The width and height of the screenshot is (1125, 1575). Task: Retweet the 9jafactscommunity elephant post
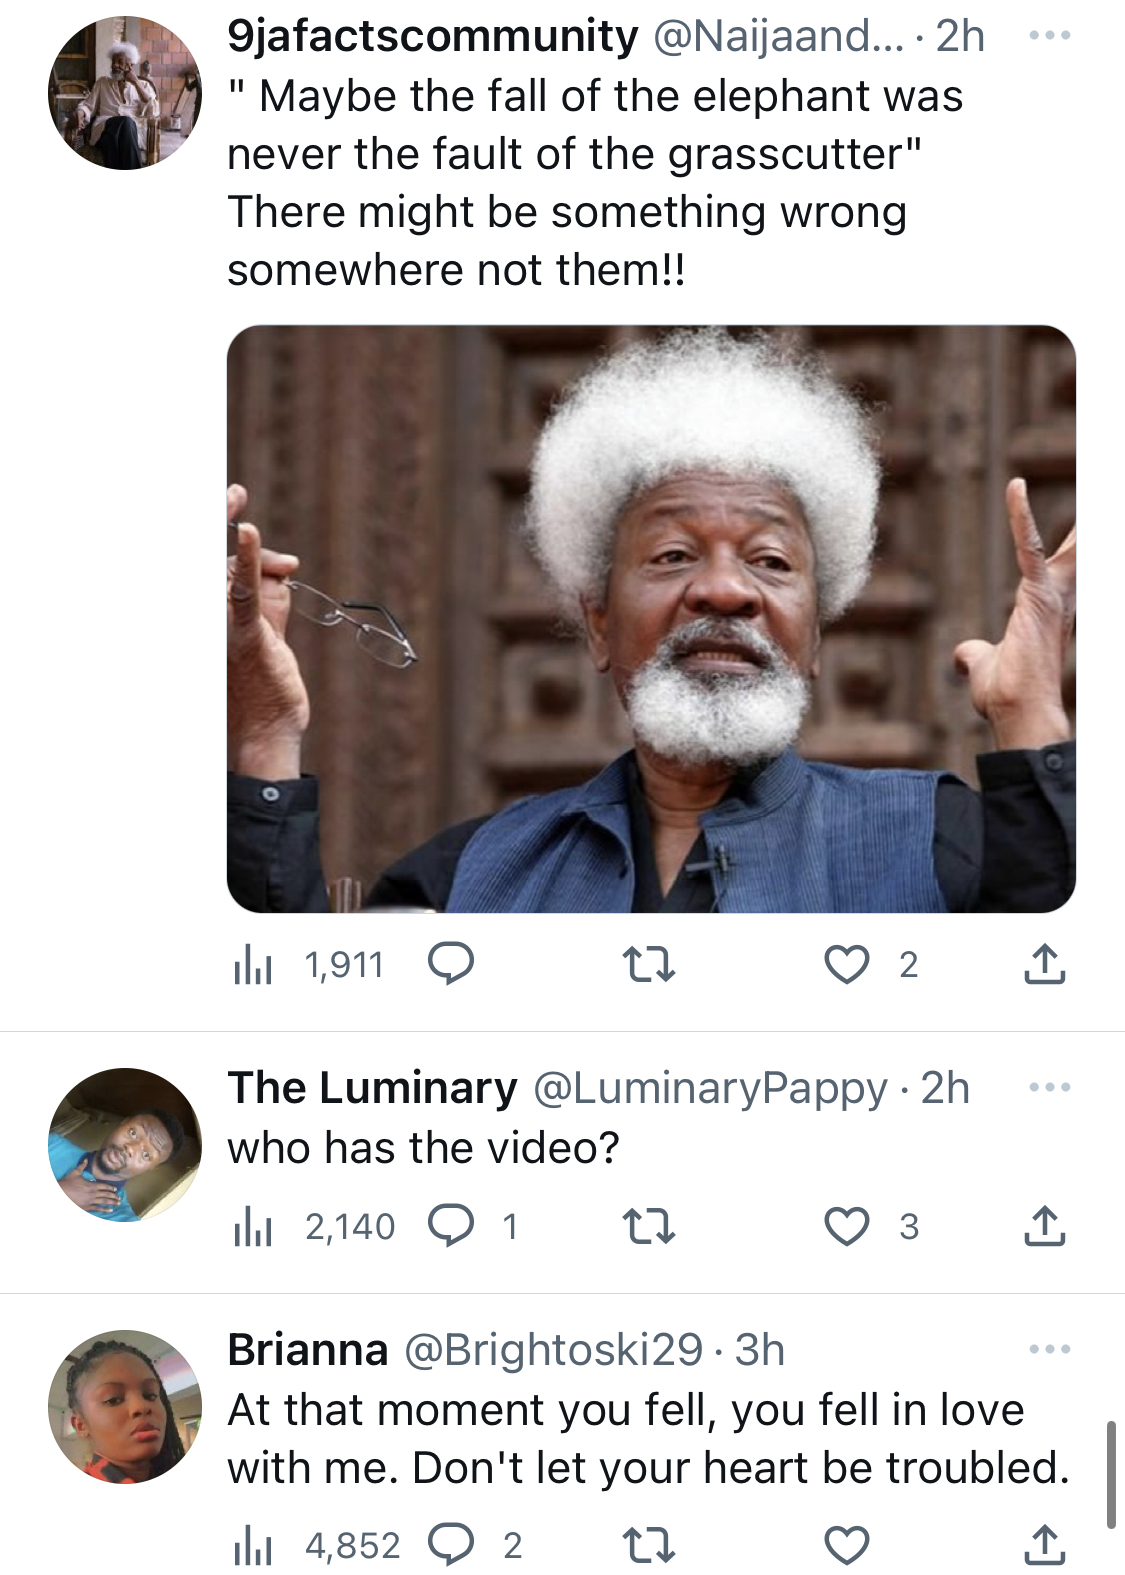[649, 965]
